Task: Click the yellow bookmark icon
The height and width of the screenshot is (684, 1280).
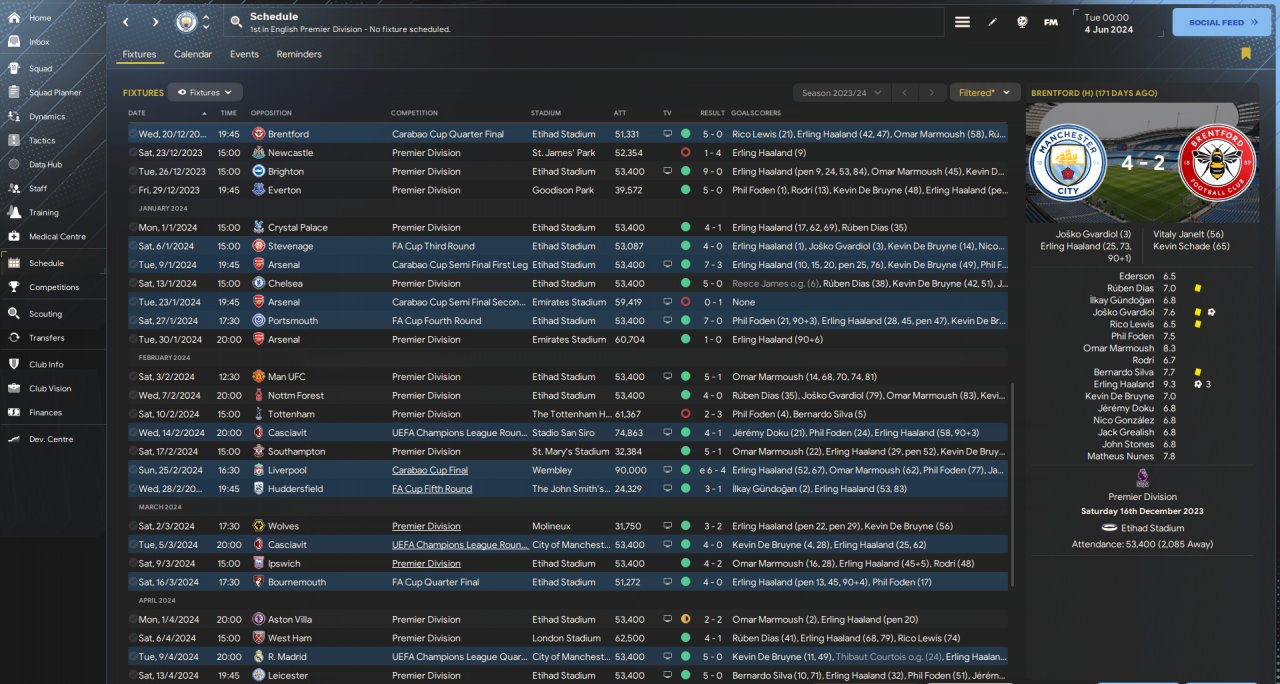Action: tap(1246, 54)
